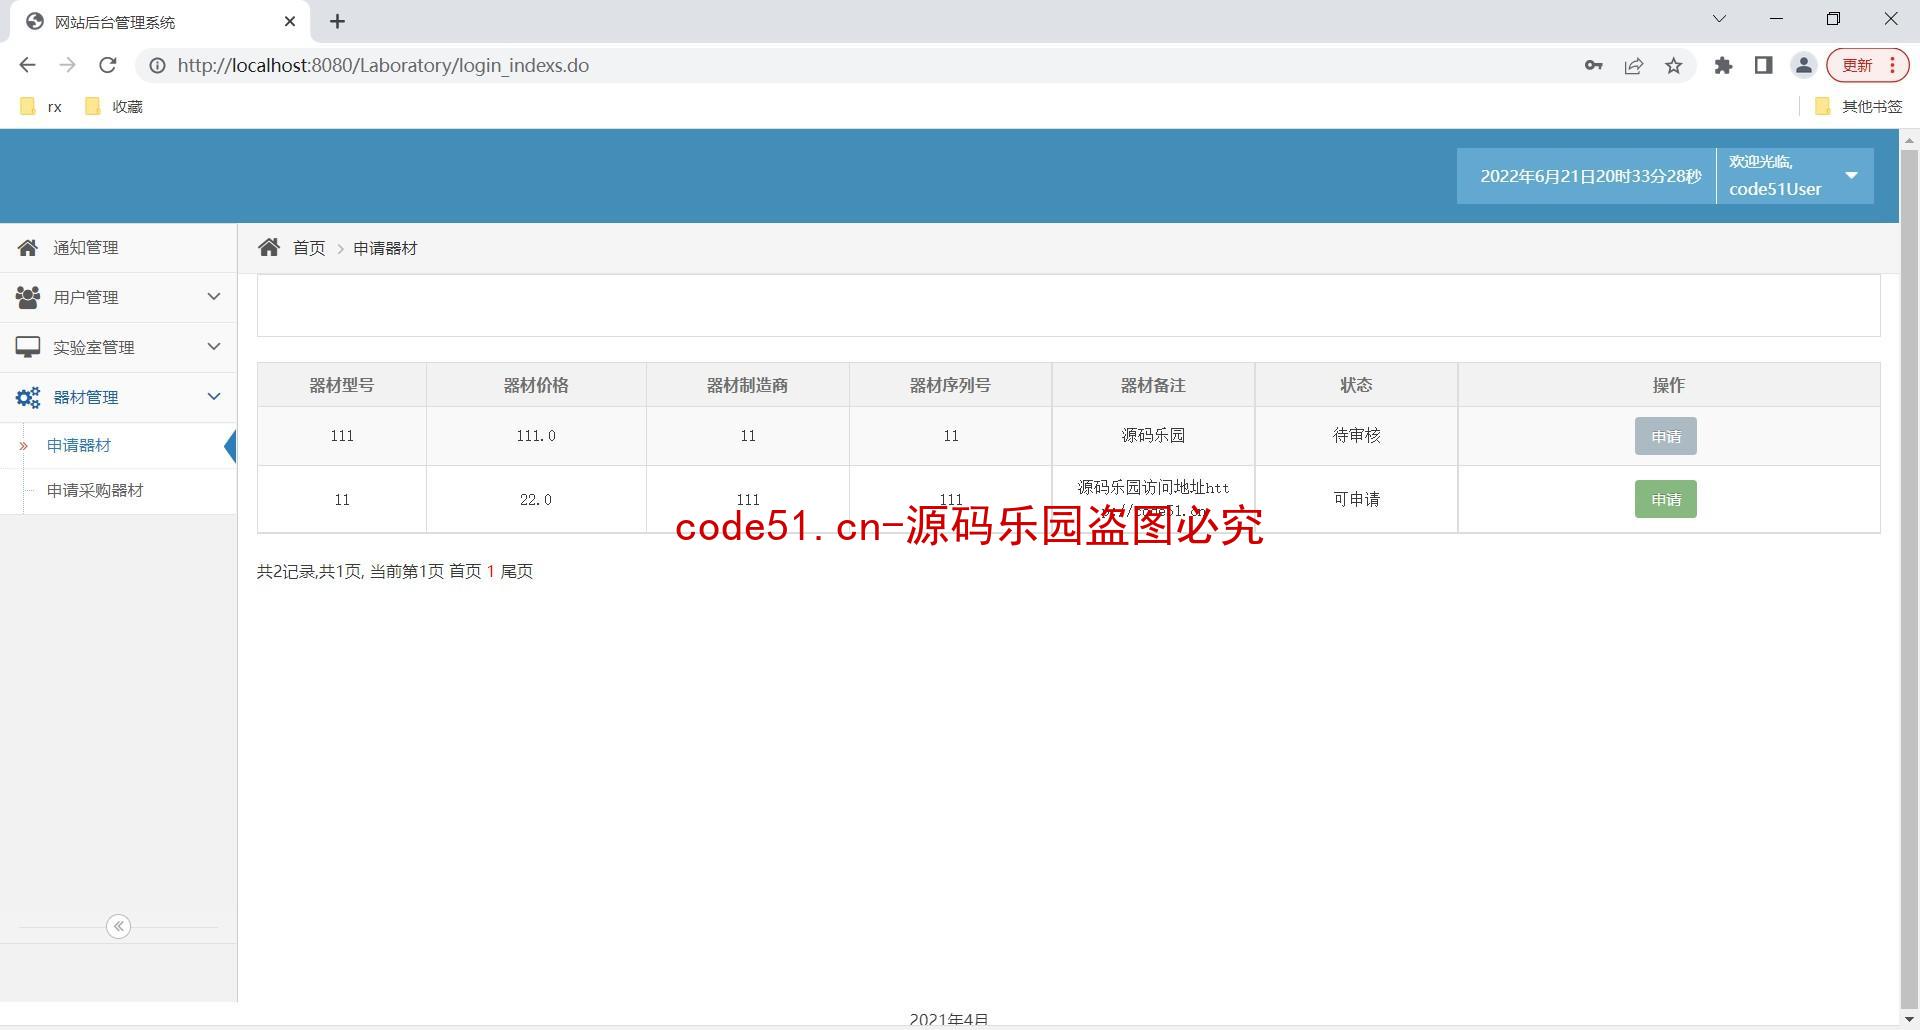The width and height of the screenshot is (1920, 1030).
Task: Click the site information icon in the address bar
Action: (x=157, y=65)
